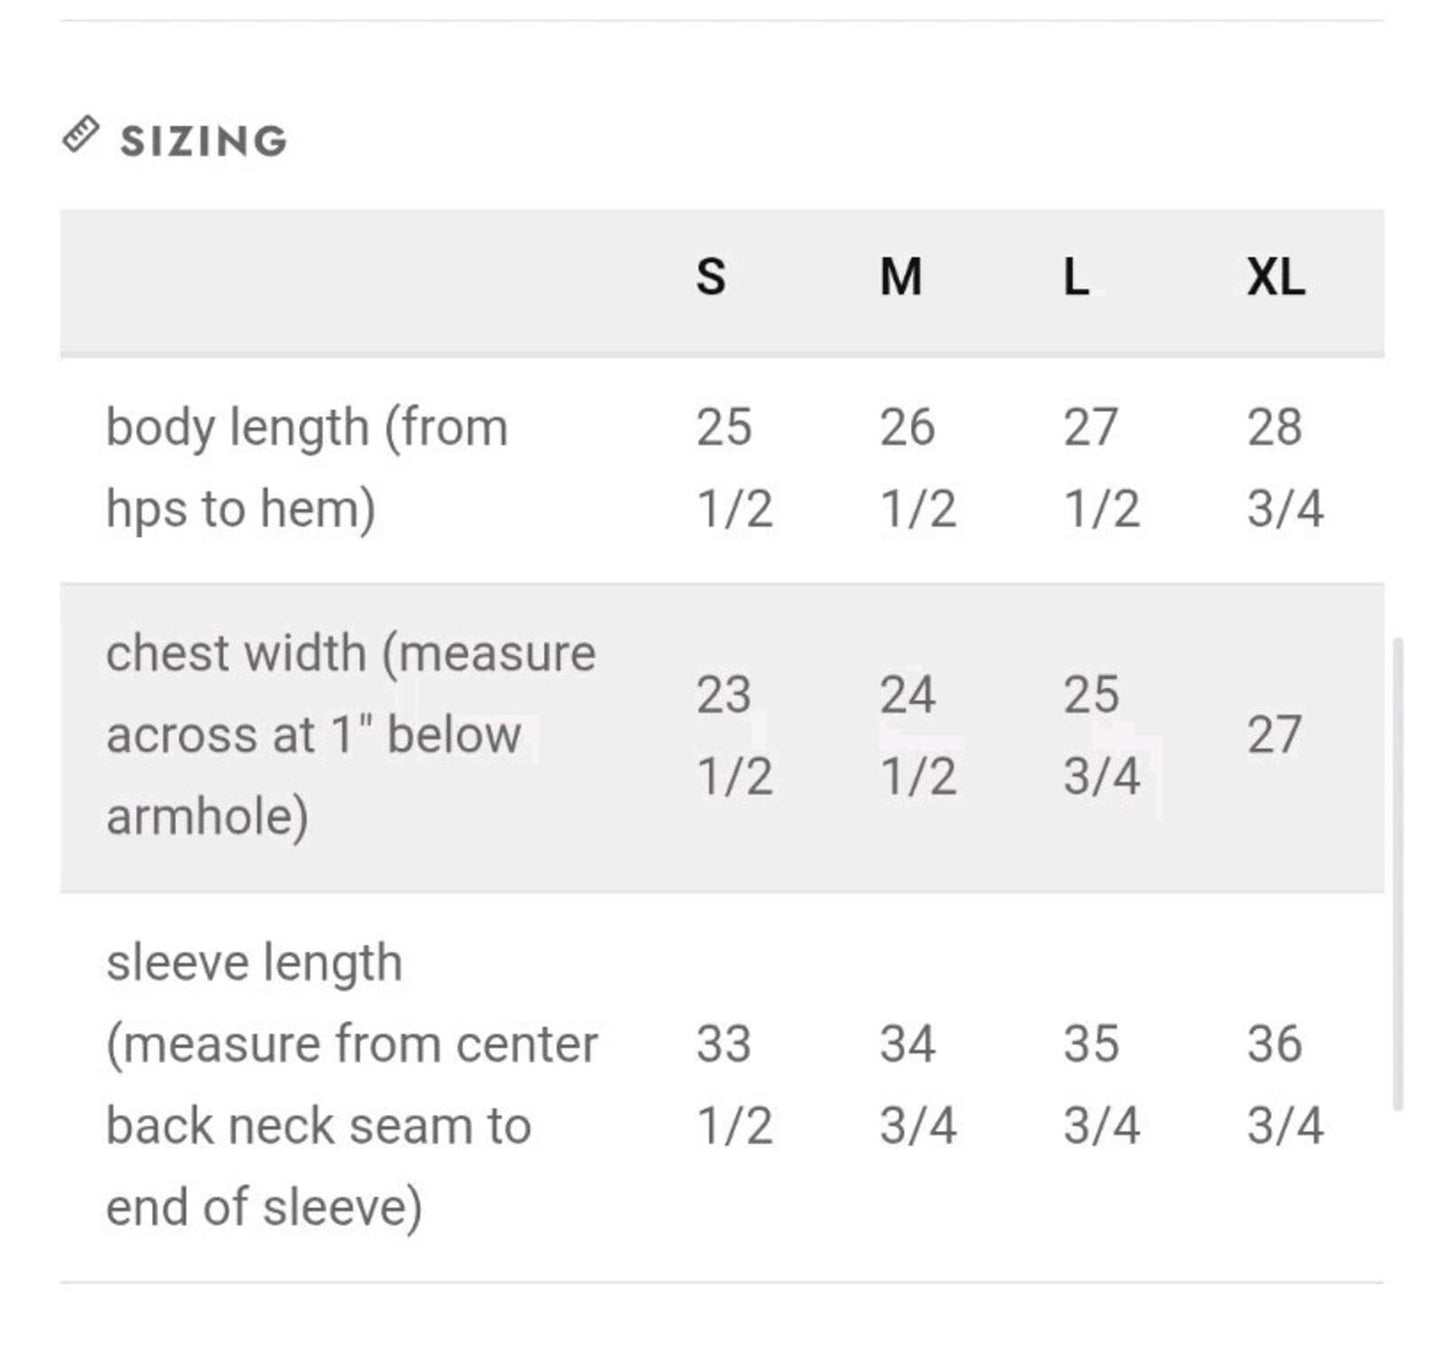The height and width of the screenshot is (1346, 1445).
Task: Click sleeve length value 33 1/2 for S
Action: (x=735, y=1085)
